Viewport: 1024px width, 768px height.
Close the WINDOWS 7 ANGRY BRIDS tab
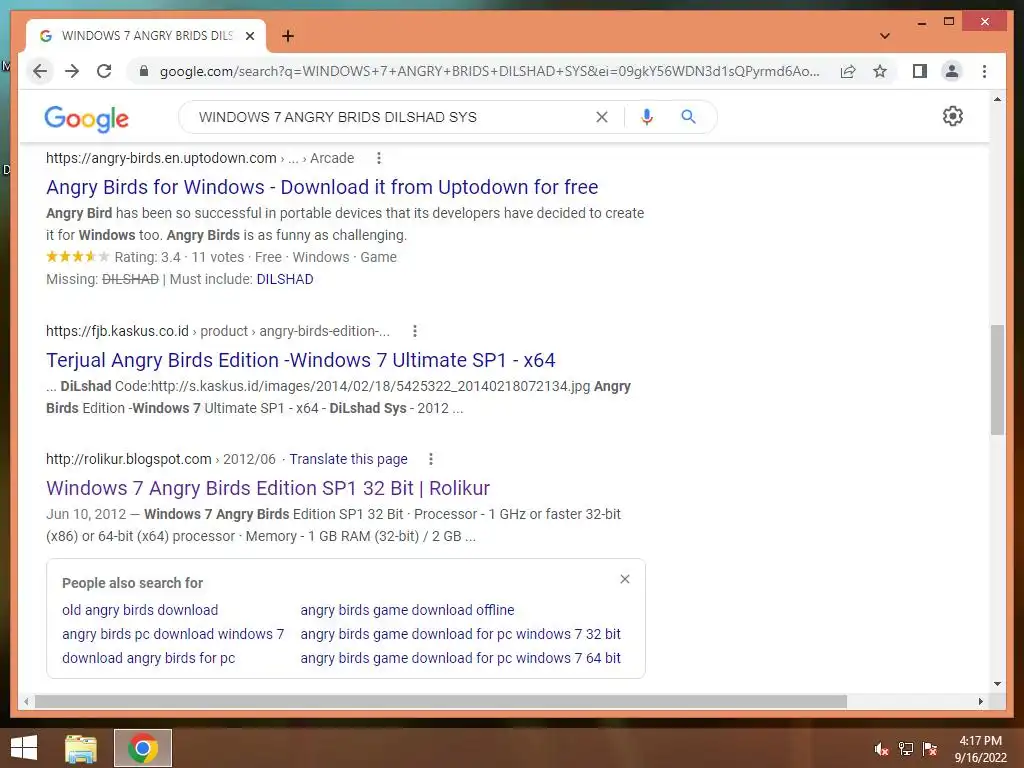[249, 36]
